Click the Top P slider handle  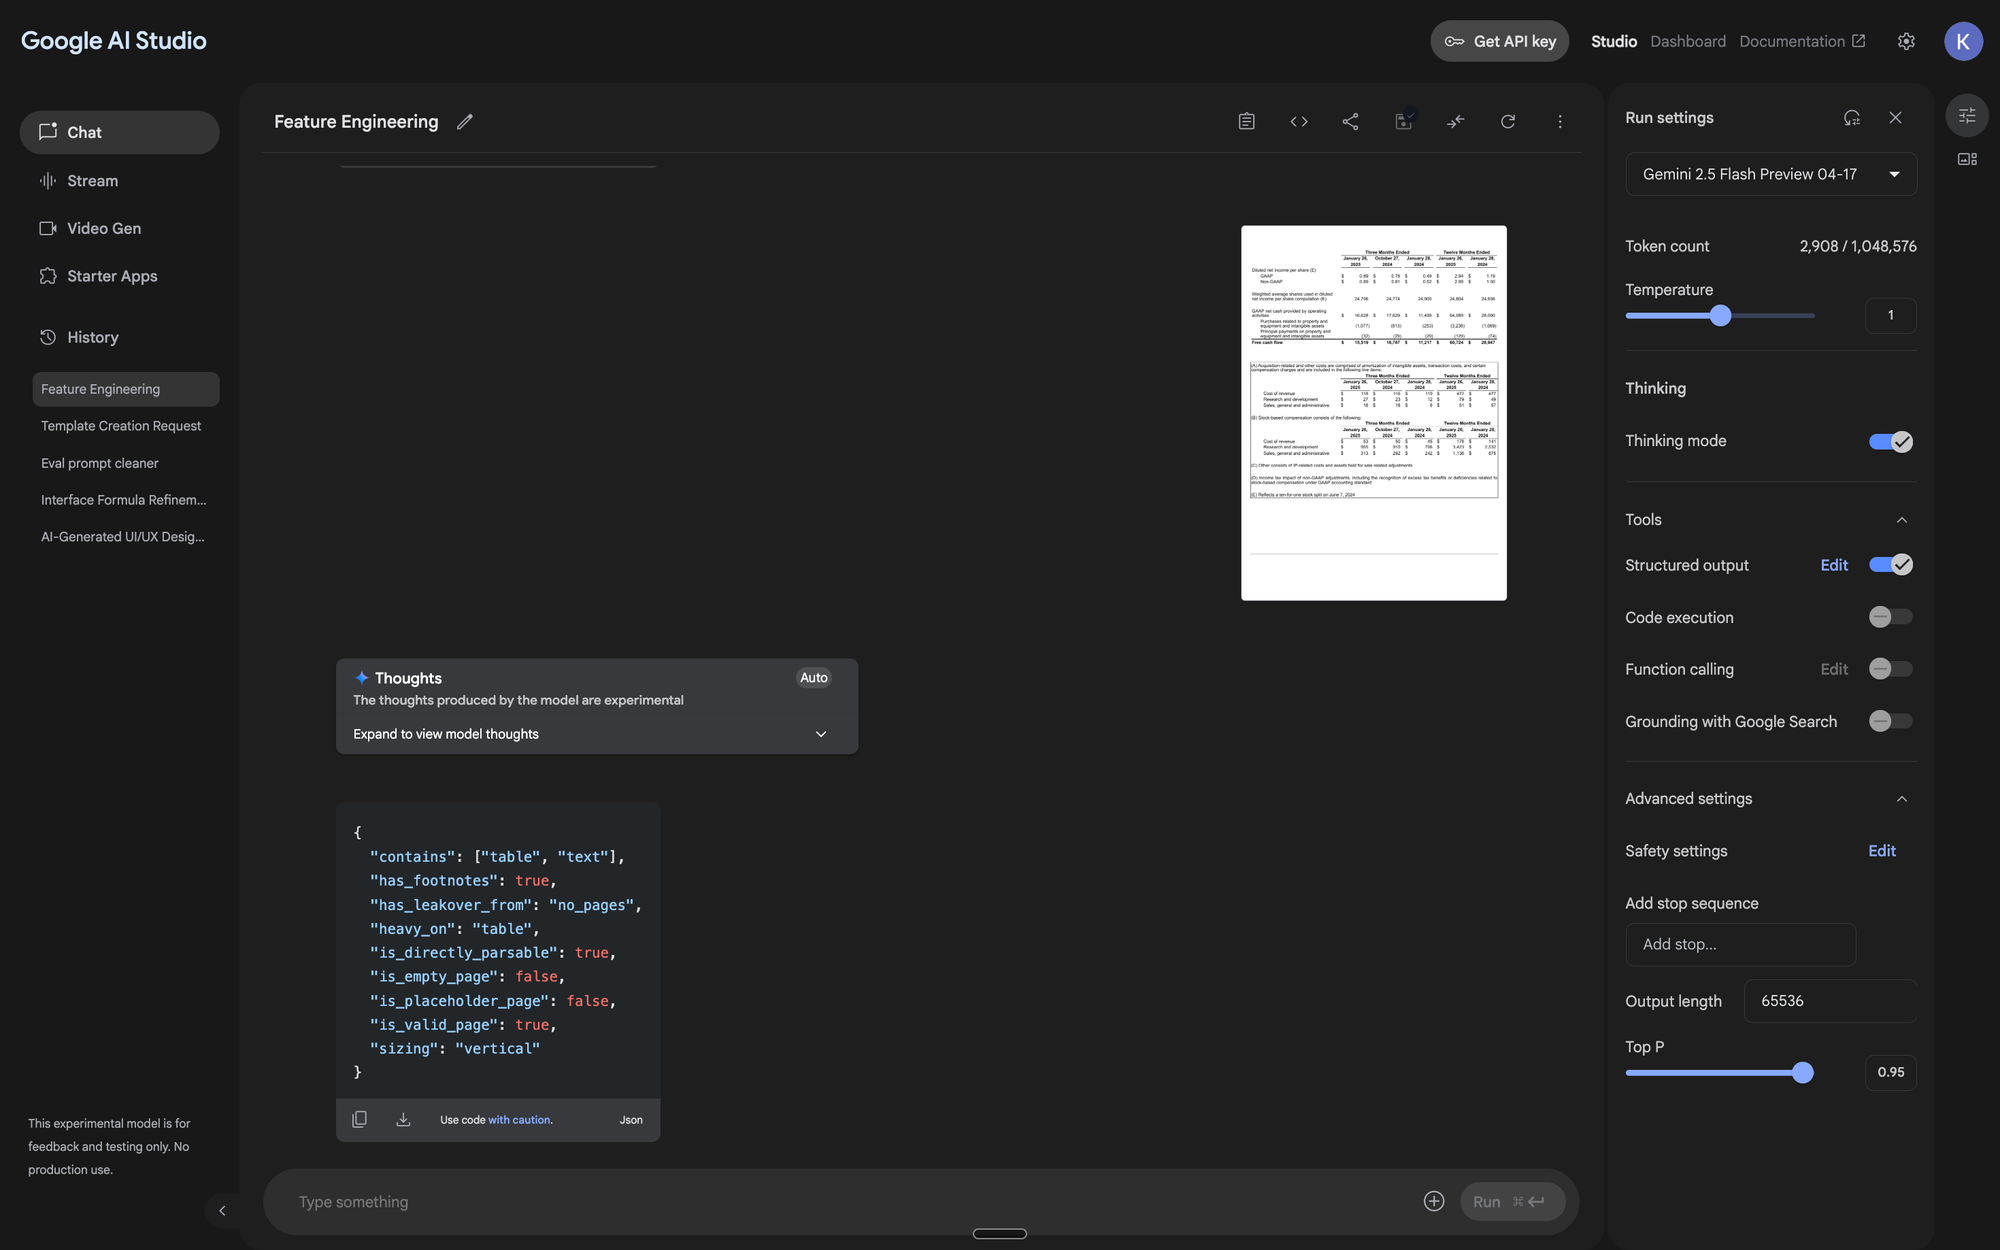pos(1803,1073)
